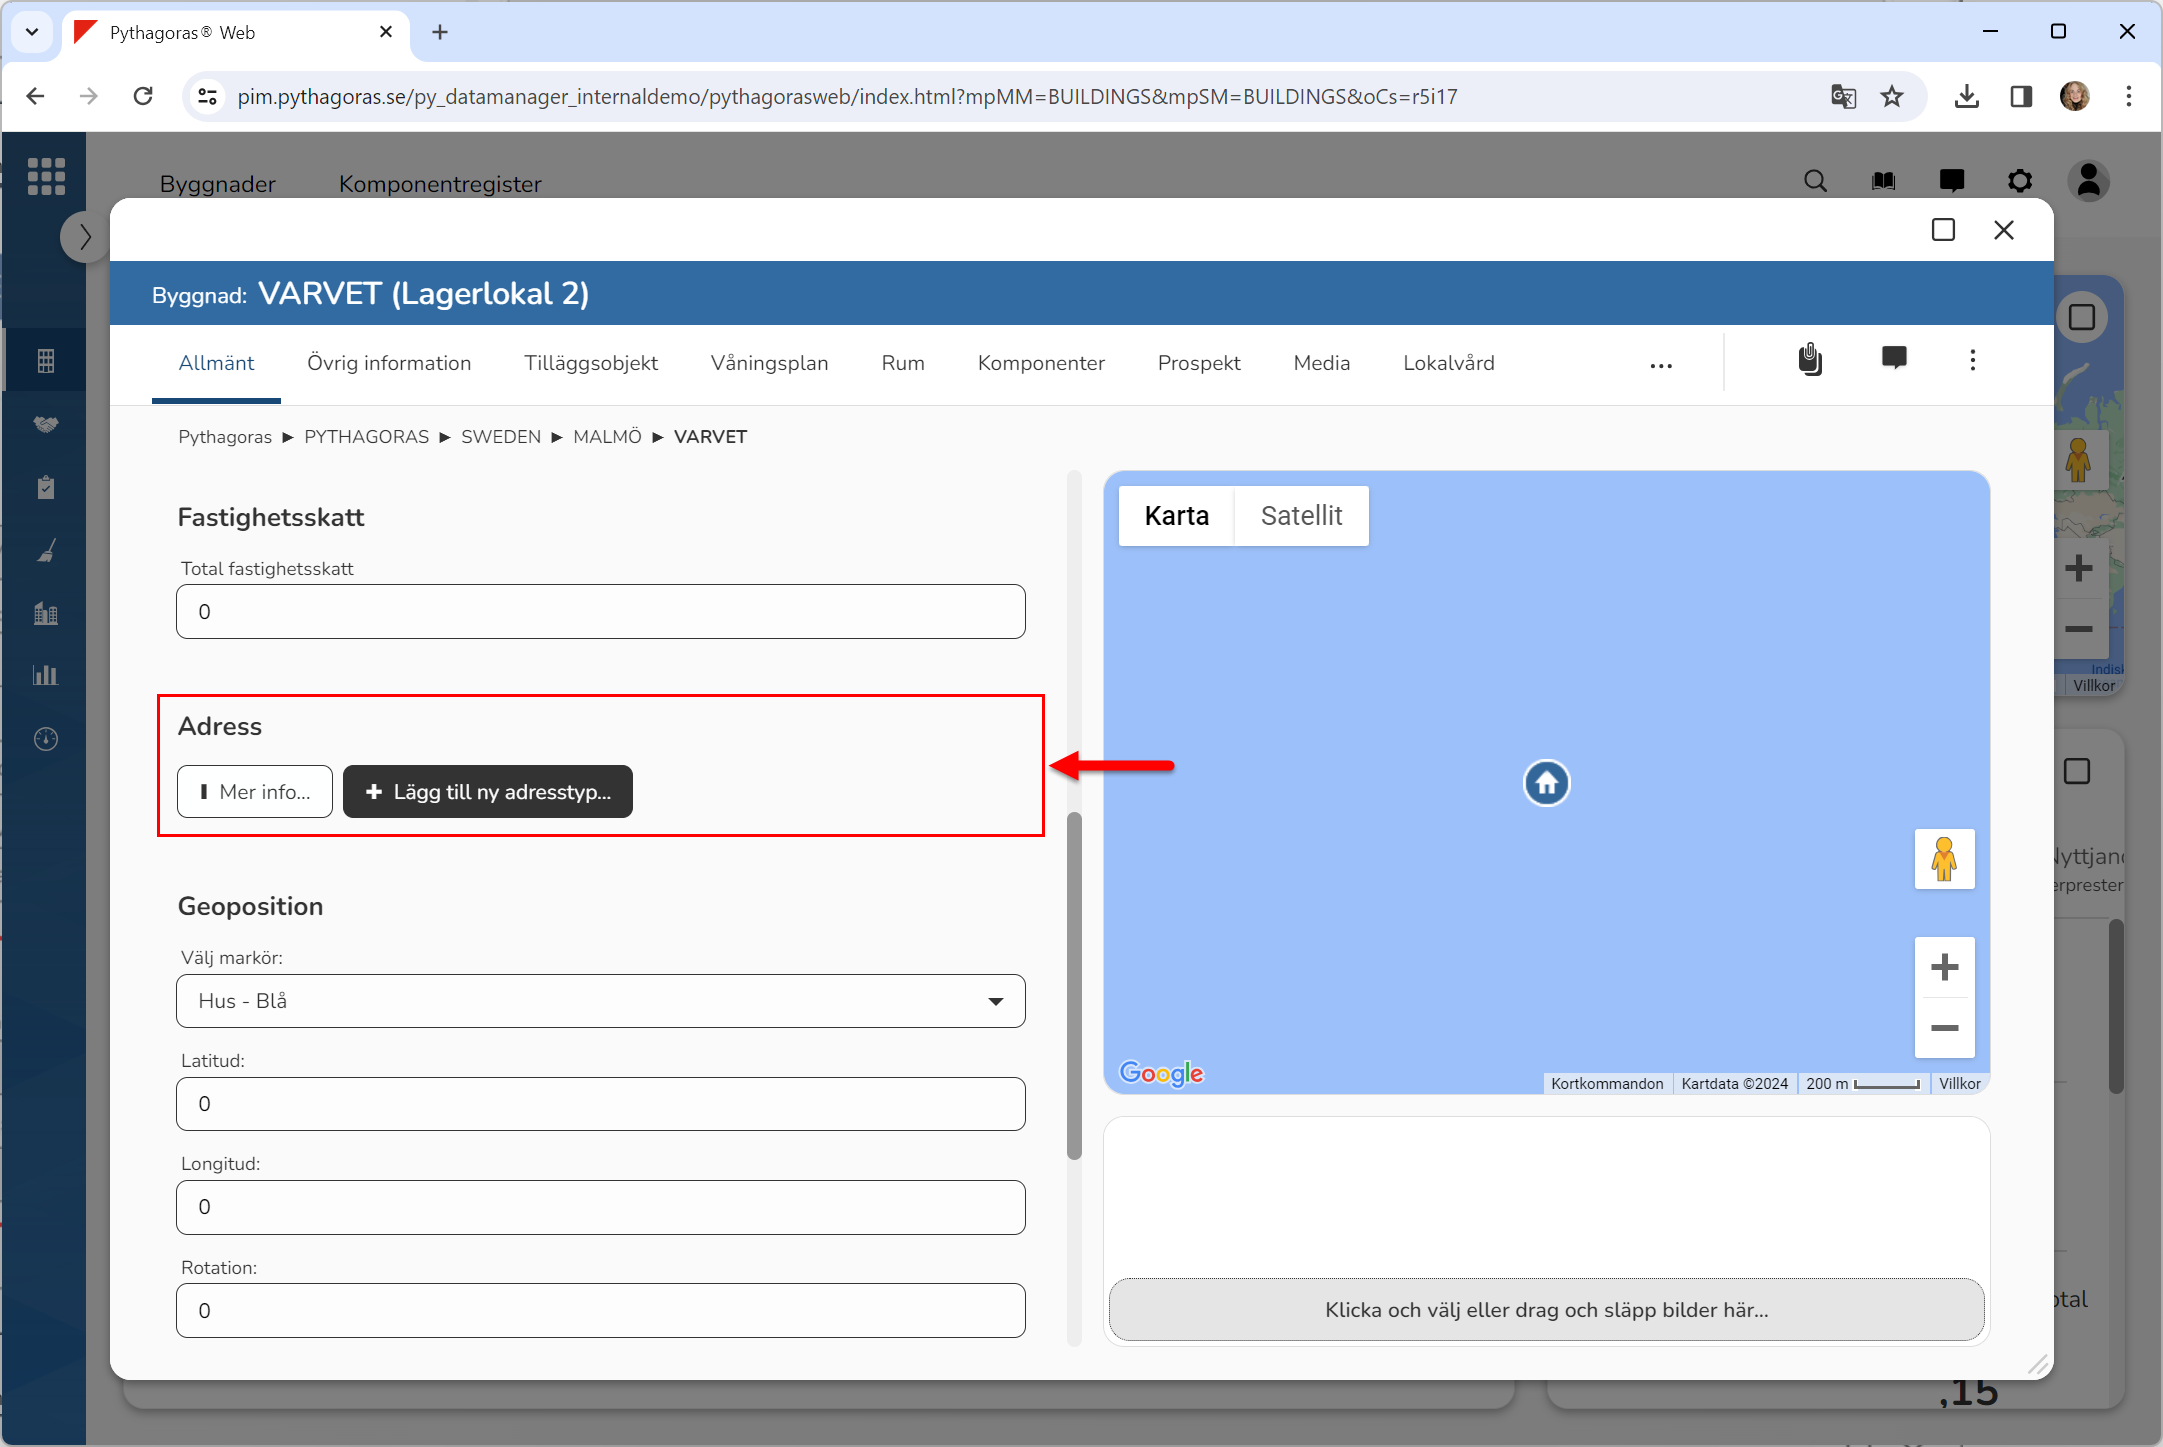Click the blue house marker on map
The image size is (2163, 1447).
1546,783
